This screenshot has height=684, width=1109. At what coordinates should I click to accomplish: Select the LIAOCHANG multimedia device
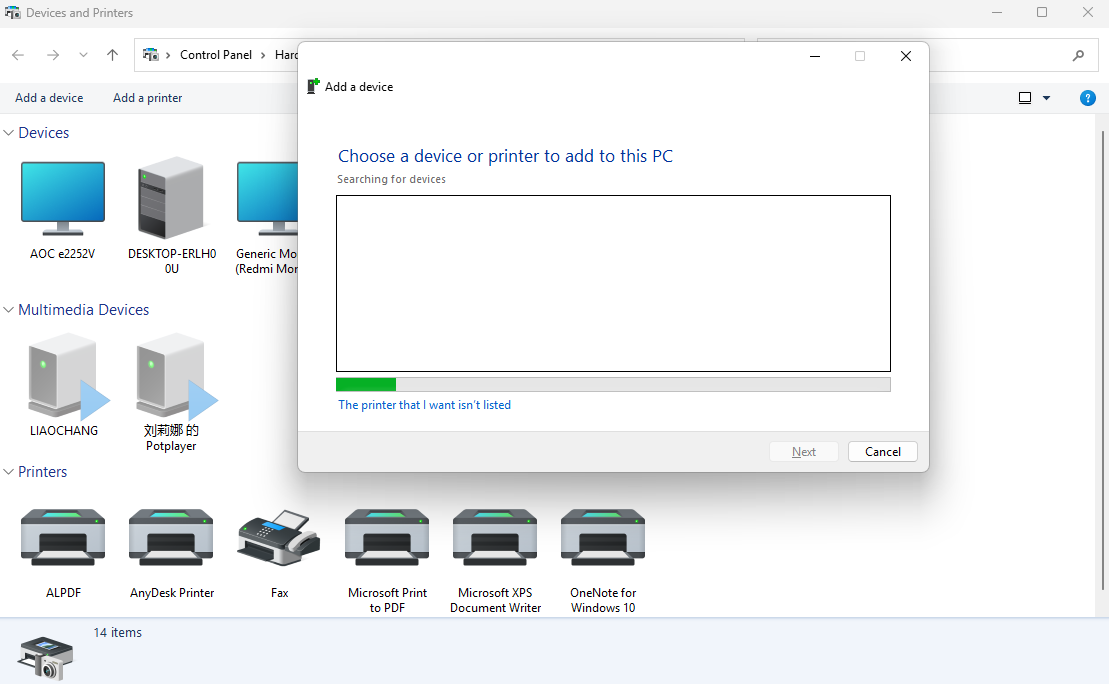click(x=64, y=376)
